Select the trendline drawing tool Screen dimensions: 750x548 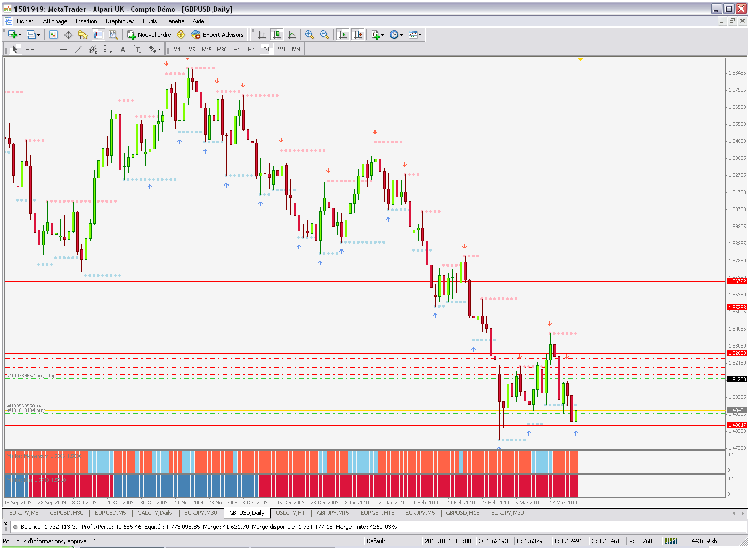tap(78, 49)
